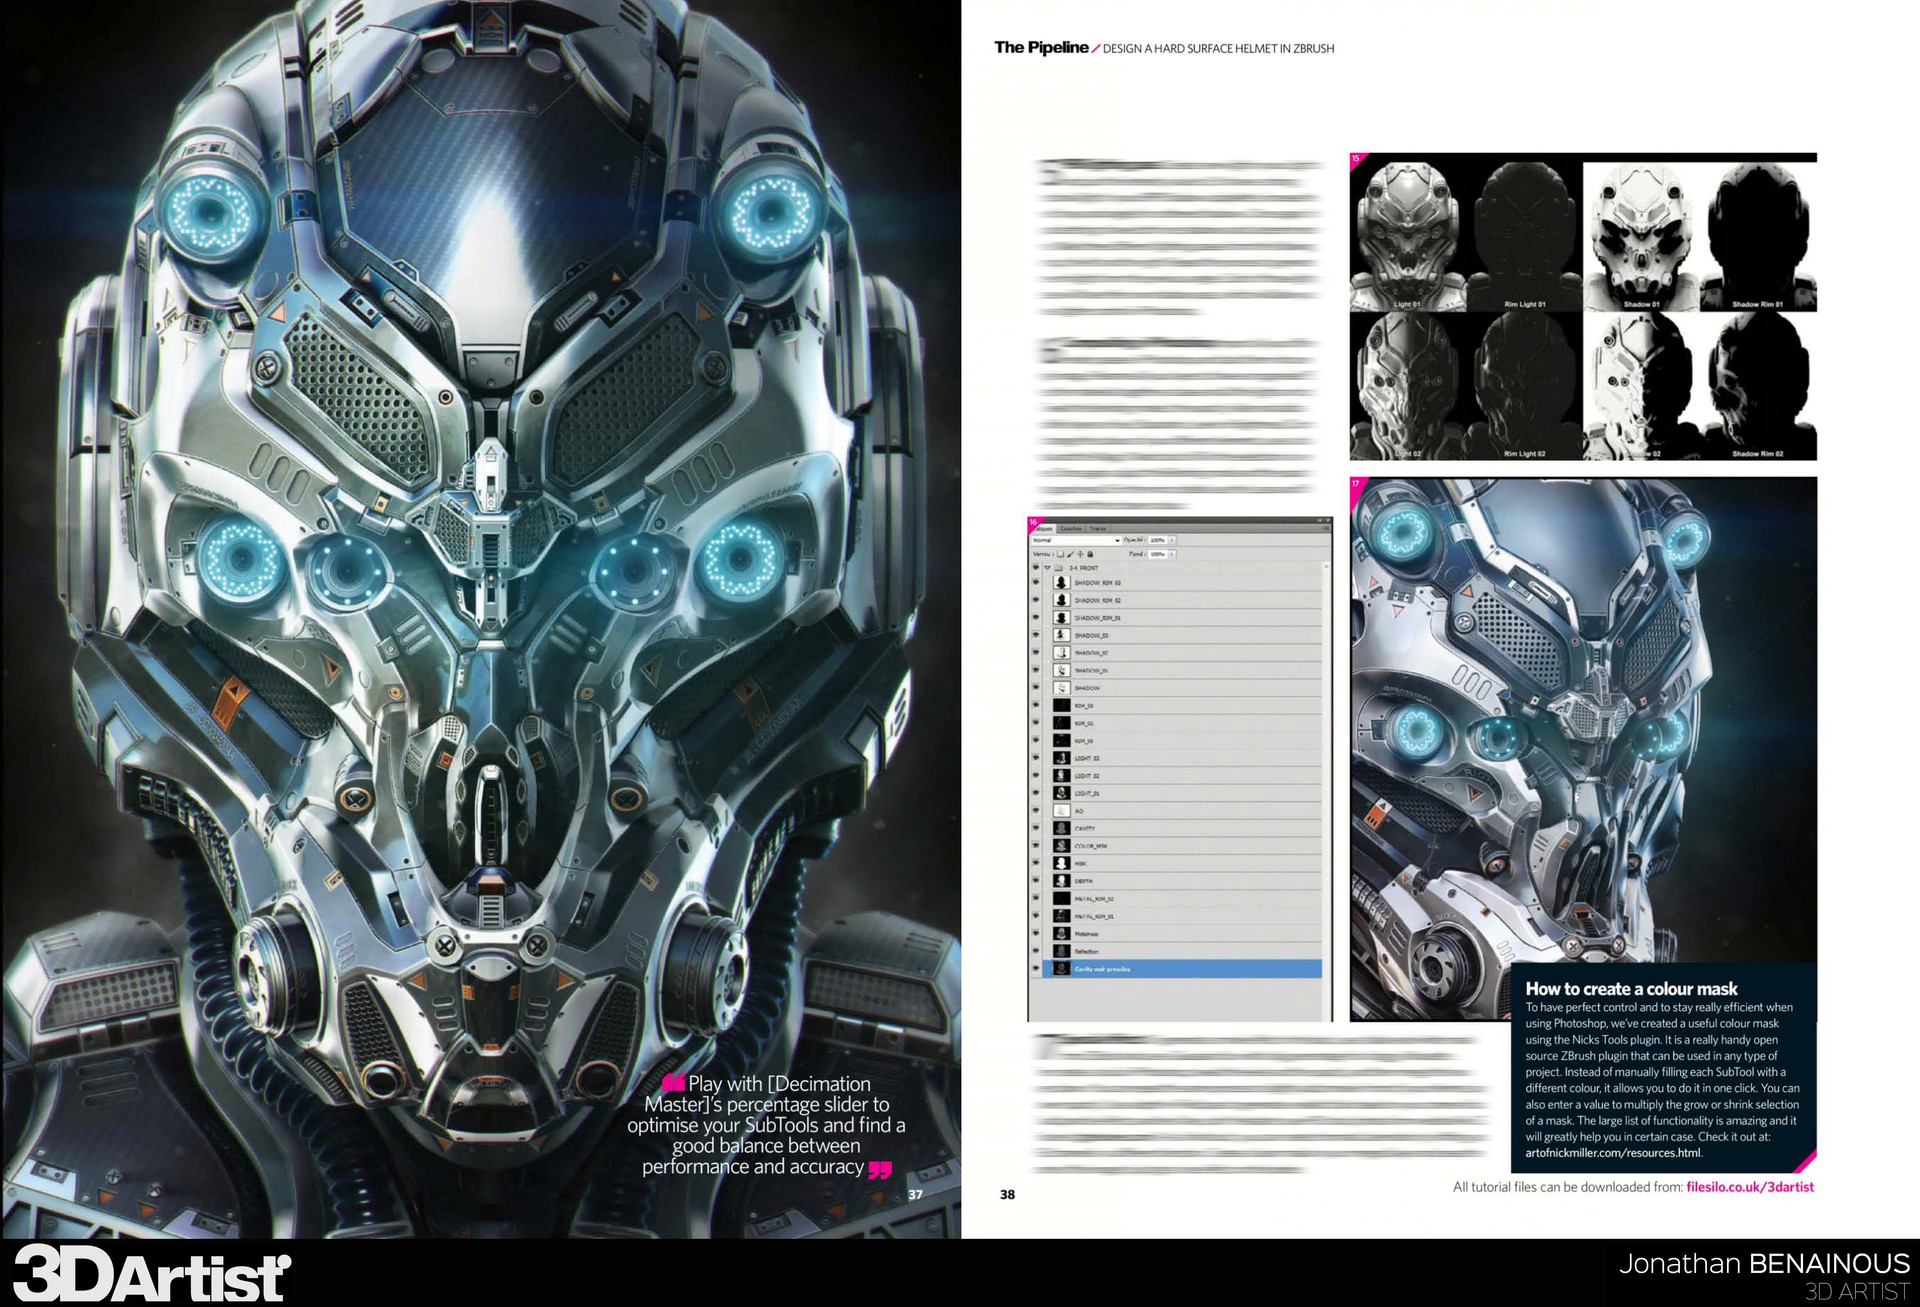
Task: Click 'Jonathan BENAINOUS' credit text
Action: point(1764,1264)
